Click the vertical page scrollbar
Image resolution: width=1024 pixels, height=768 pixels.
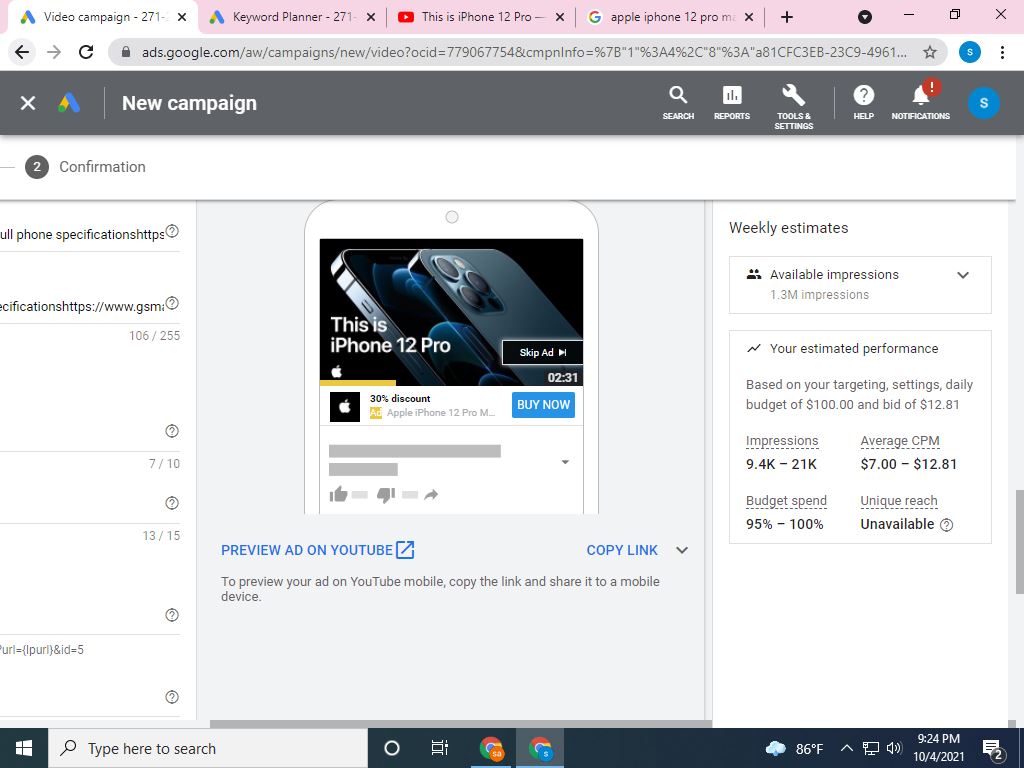[1019, 542]
